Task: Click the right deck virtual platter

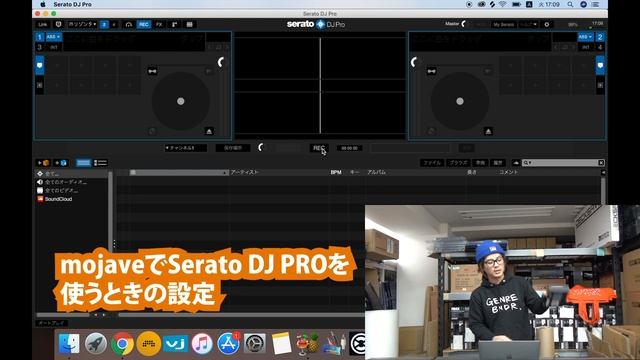Action: pos(460,101)
